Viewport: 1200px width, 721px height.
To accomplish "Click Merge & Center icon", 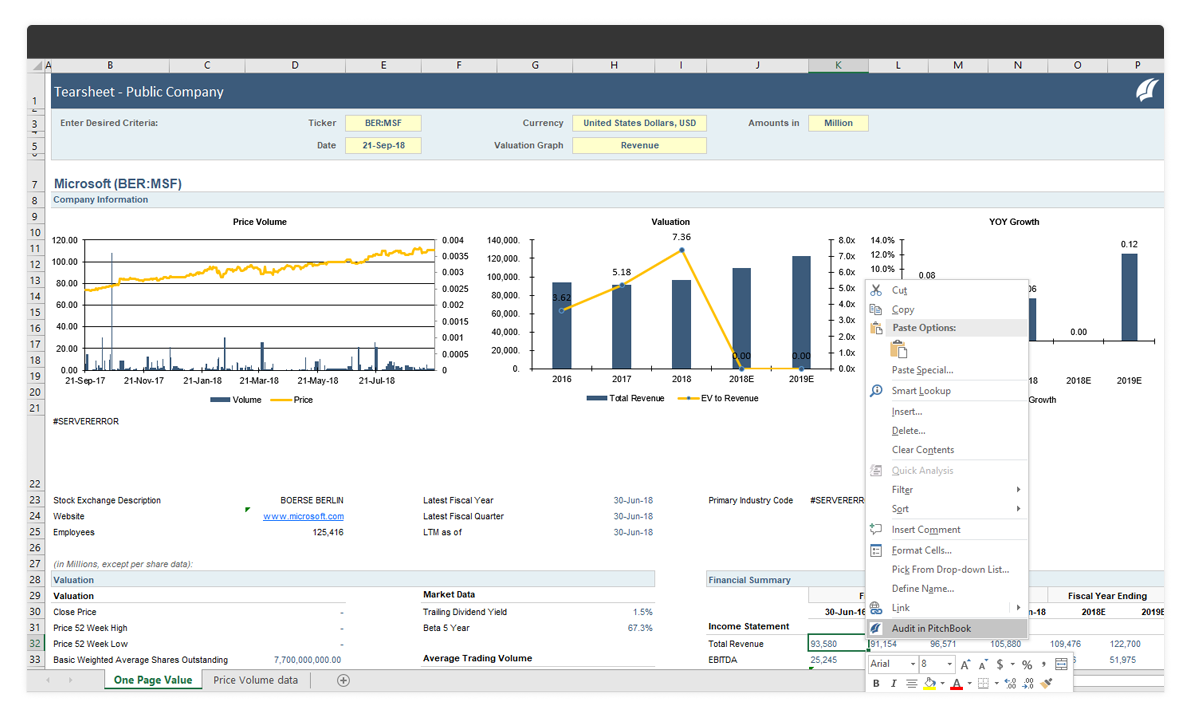I will (x=1061, y=664).
